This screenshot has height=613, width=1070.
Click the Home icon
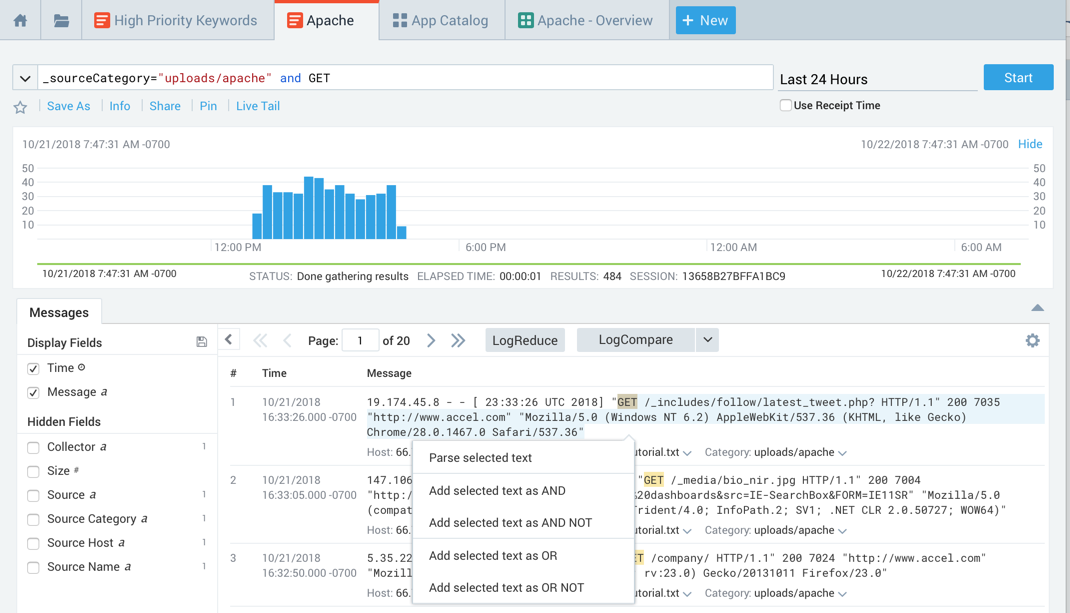(20, 20)
